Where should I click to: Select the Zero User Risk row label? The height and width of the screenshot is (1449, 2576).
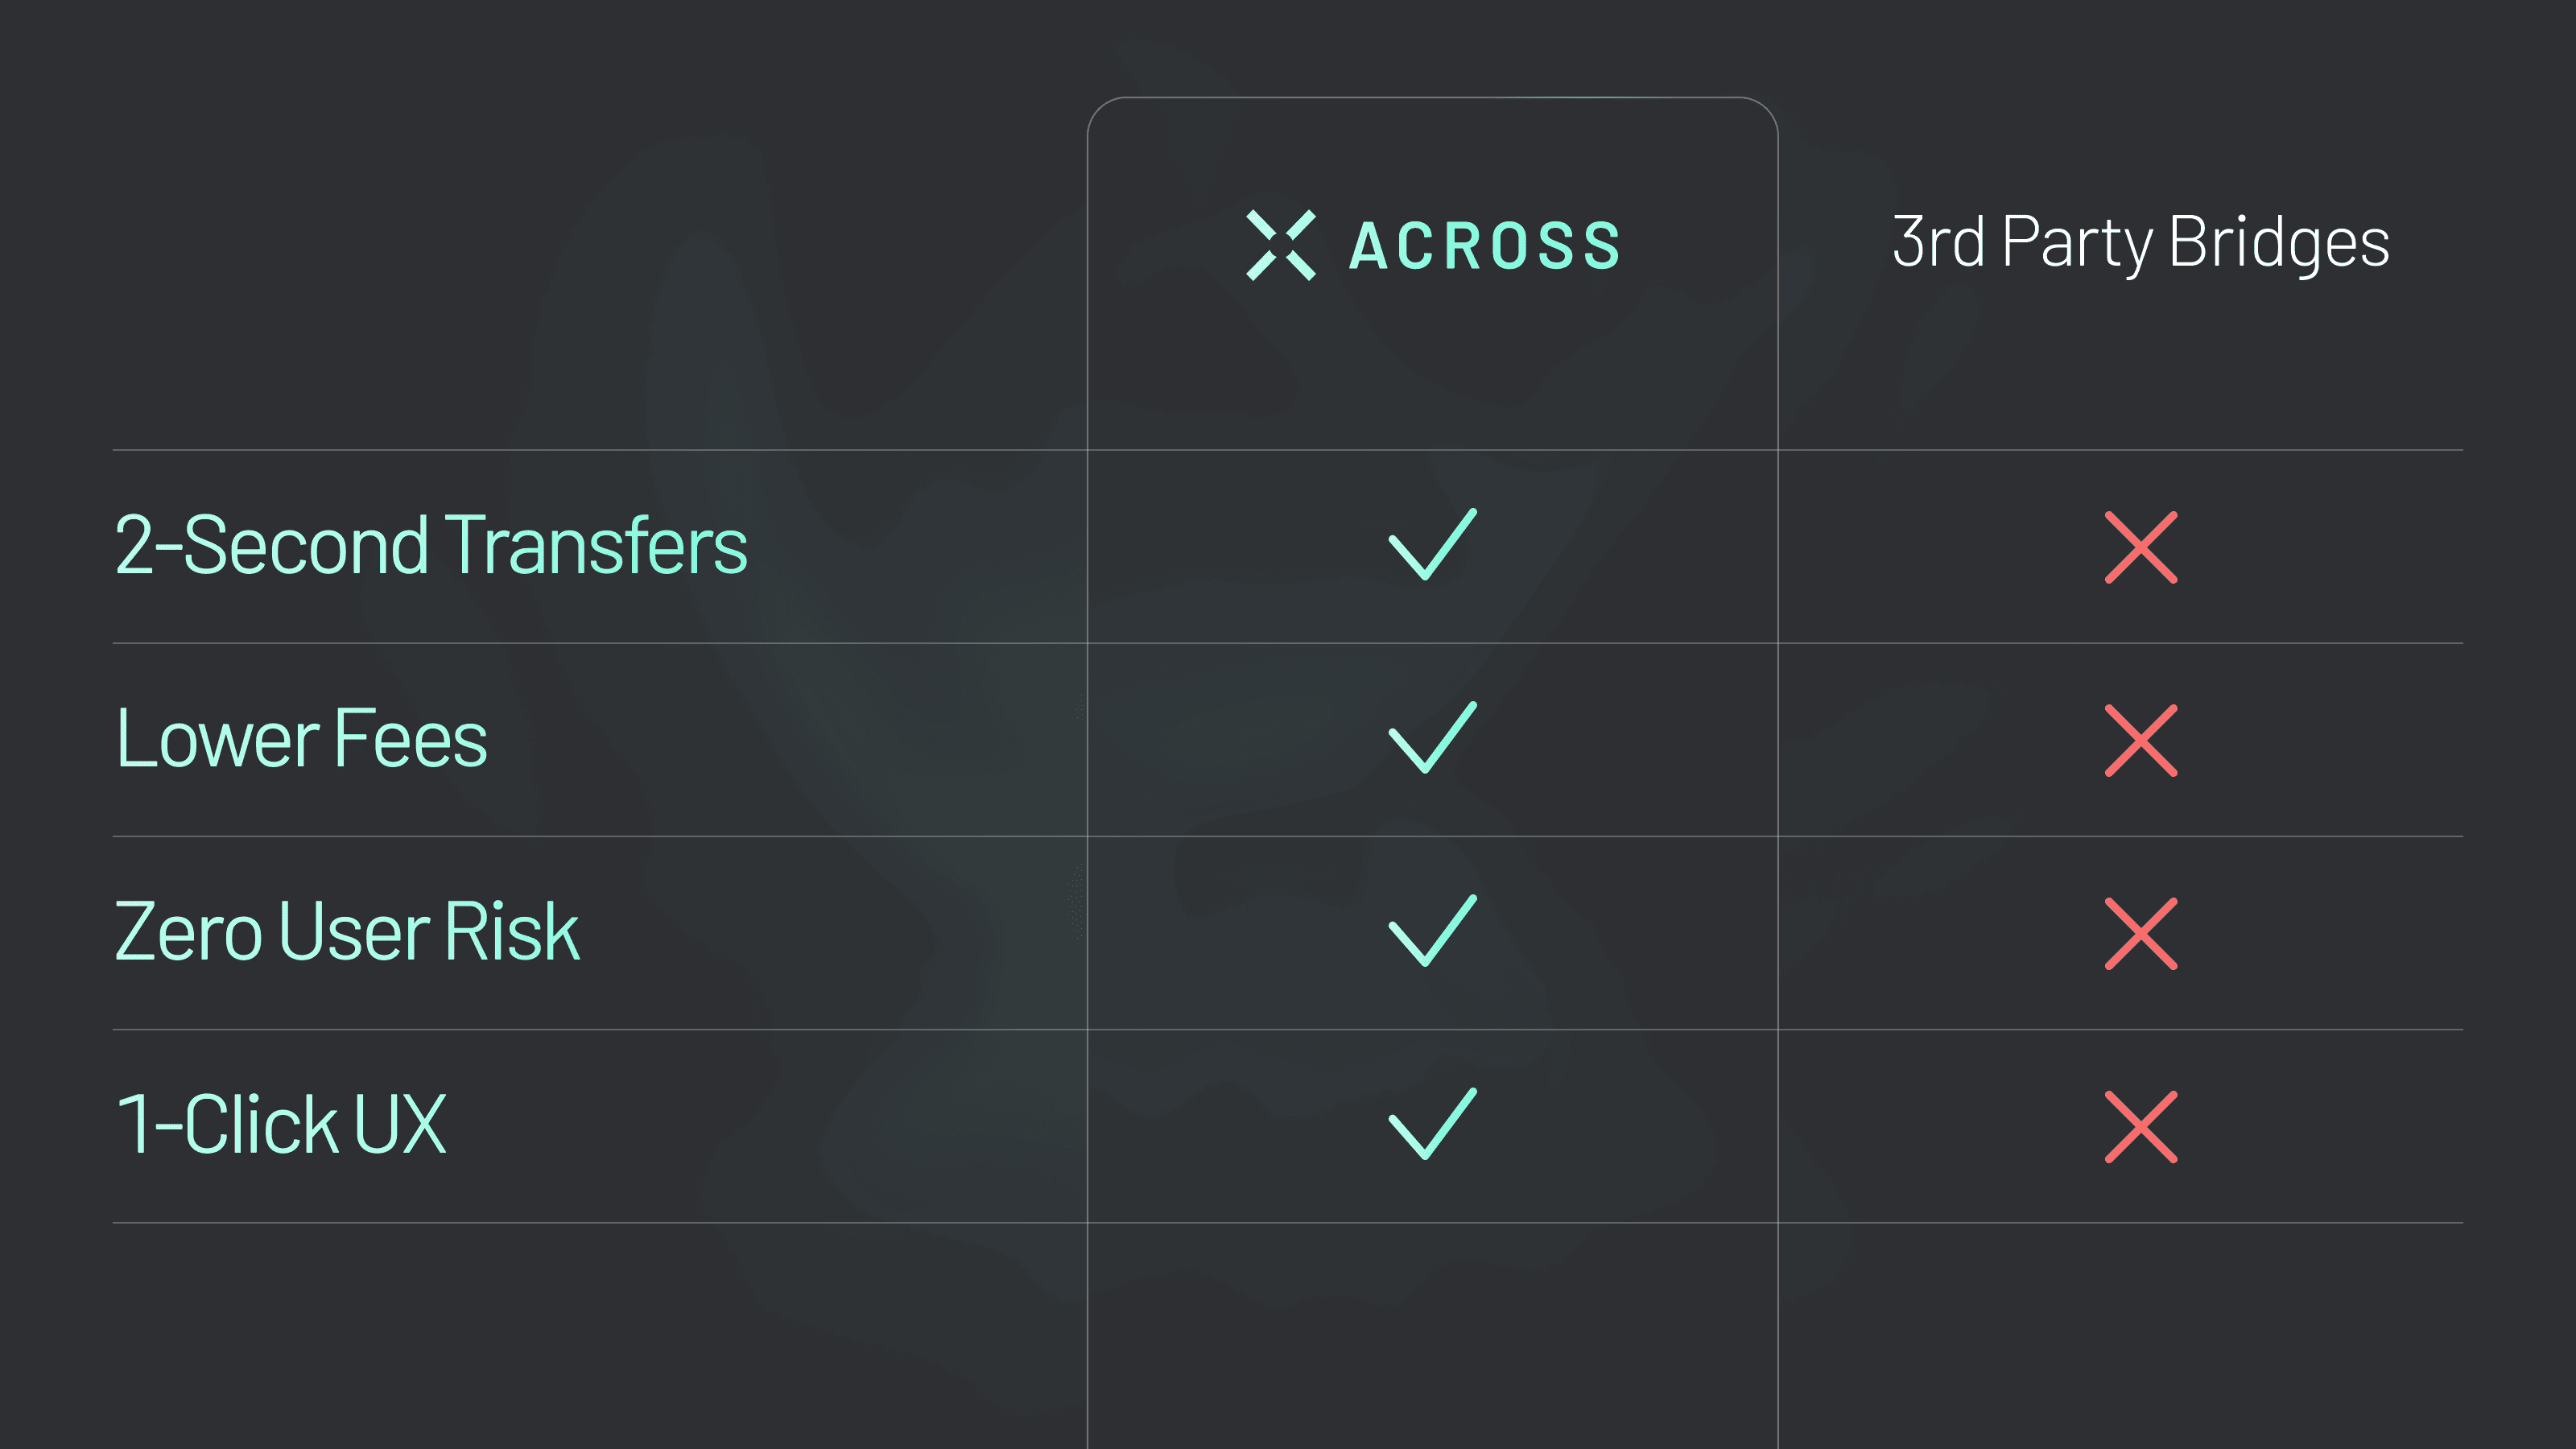point(347,932)
